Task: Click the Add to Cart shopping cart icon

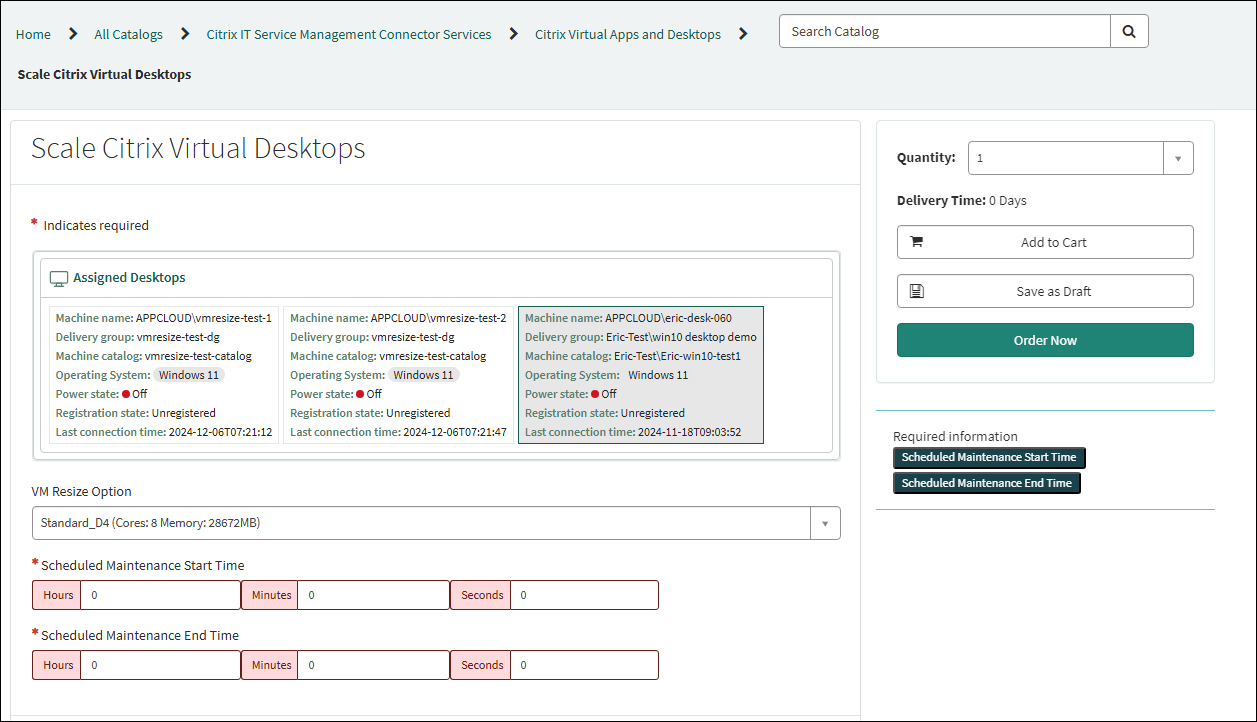Action: click(917, 242)
